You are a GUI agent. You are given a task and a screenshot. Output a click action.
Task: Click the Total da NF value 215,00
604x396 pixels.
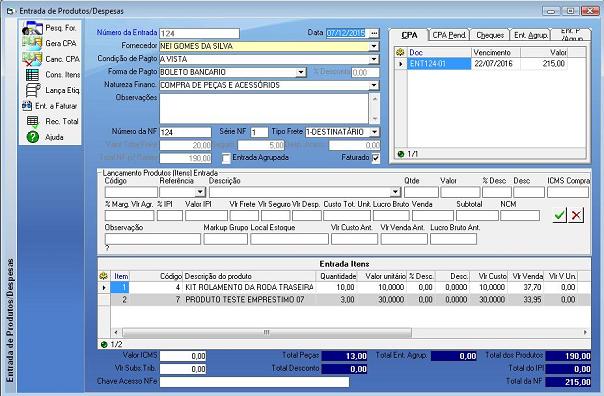[568, 382]
